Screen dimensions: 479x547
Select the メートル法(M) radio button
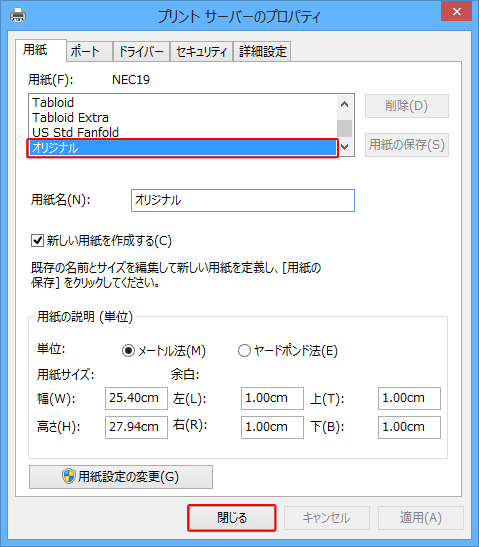pos(128,351)
